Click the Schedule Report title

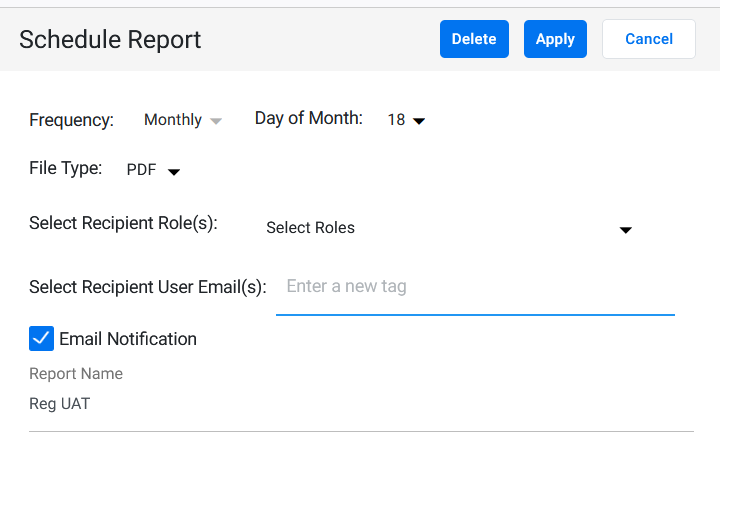110,40
